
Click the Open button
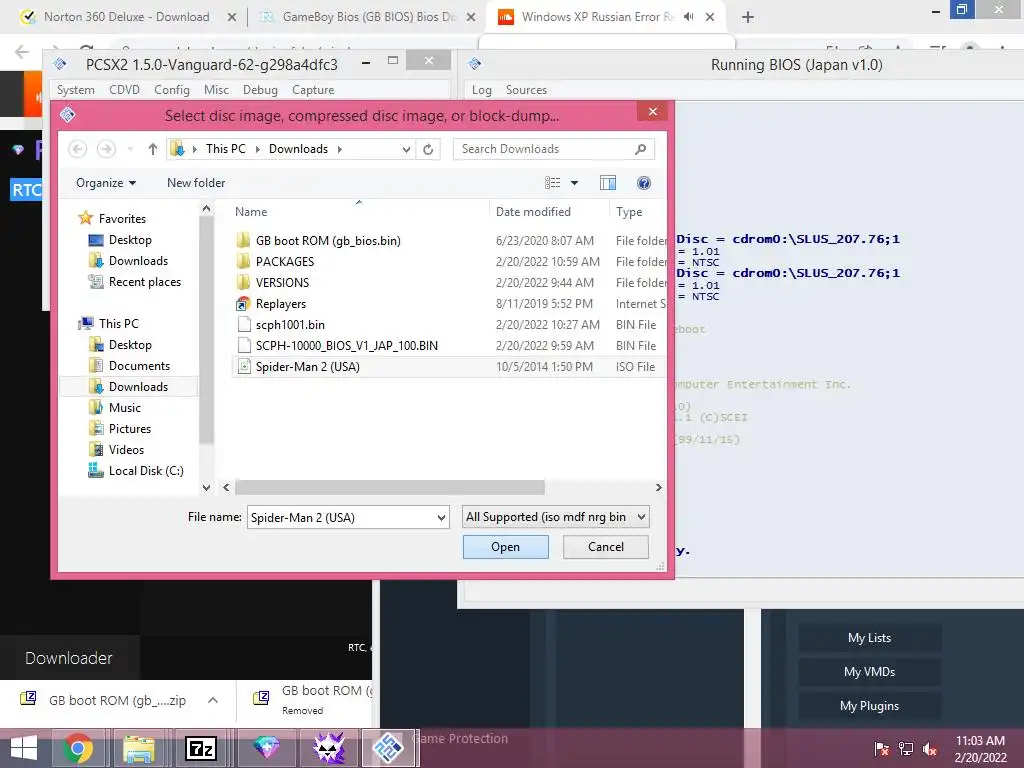pos(505,547)
